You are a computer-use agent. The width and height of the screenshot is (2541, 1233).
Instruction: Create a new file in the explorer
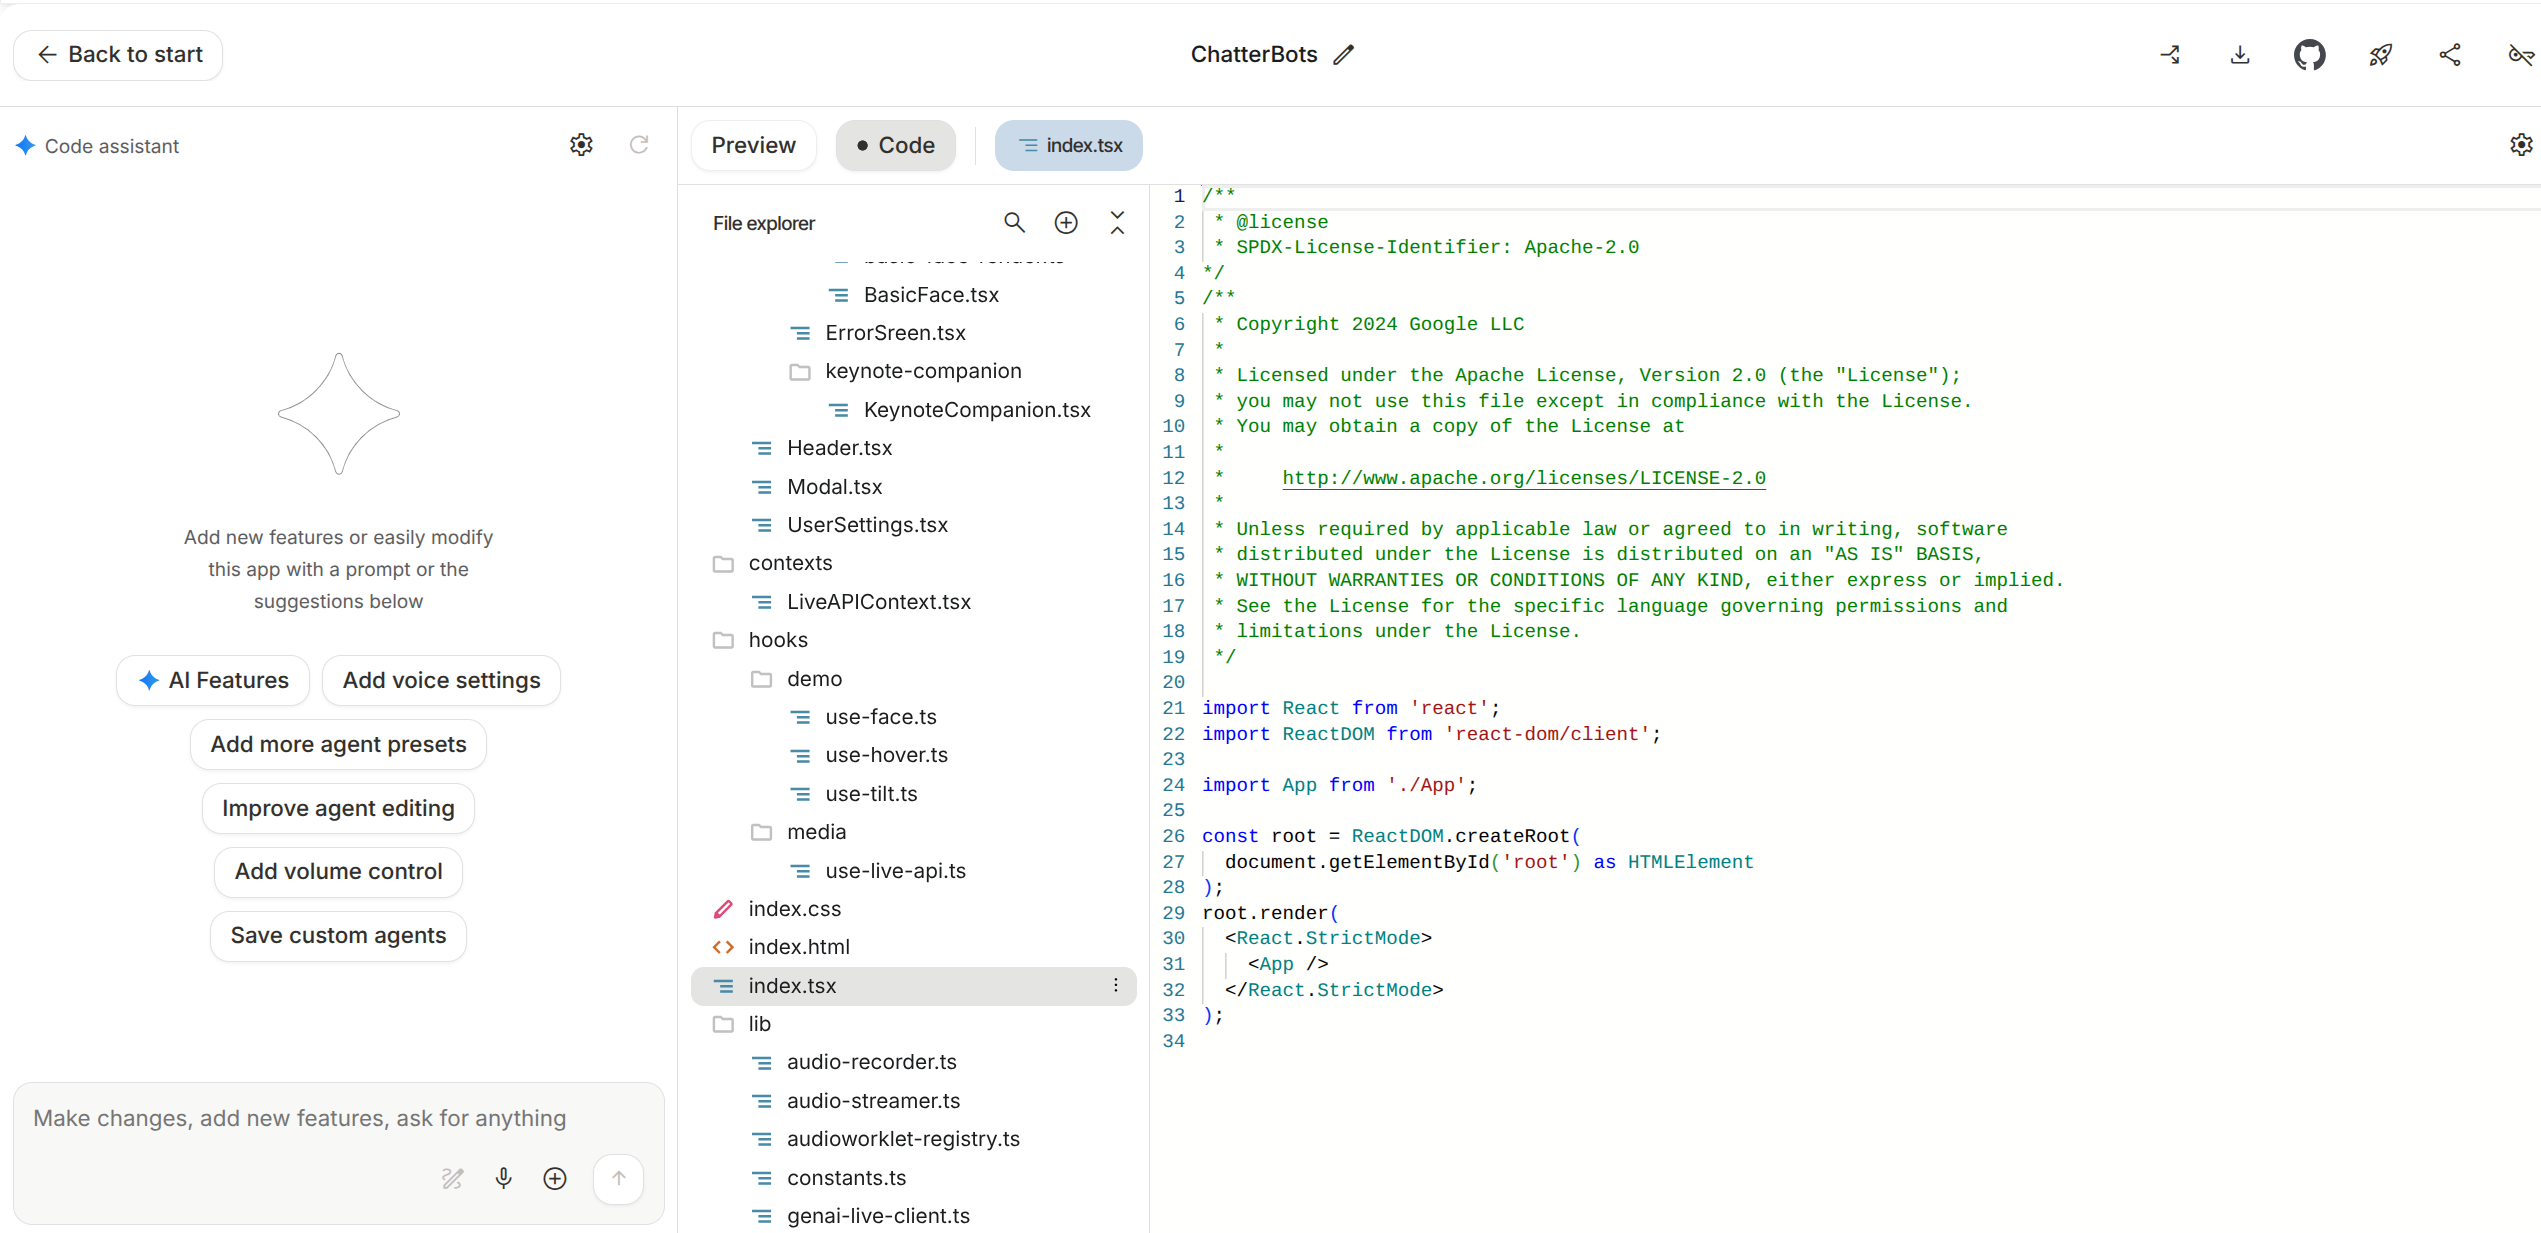pyautogui.click(x=1065, y=222)
